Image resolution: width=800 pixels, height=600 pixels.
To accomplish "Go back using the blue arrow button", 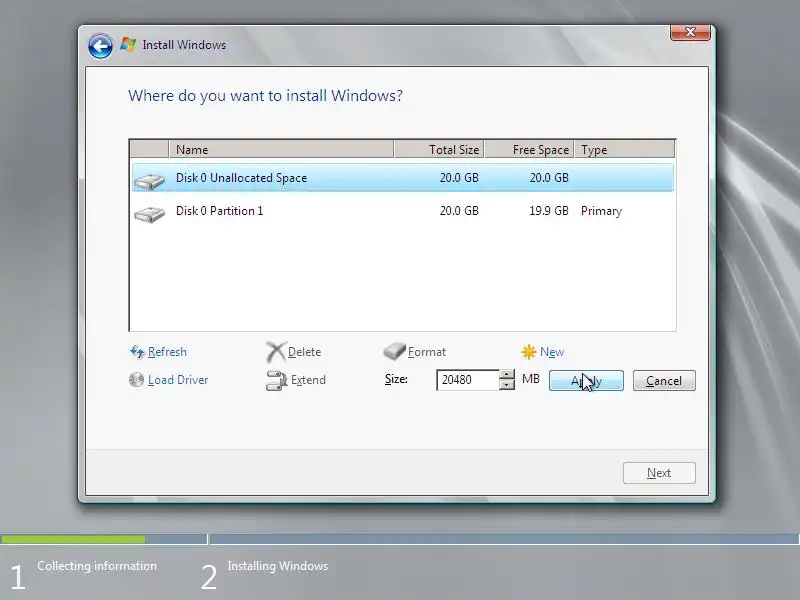I will pos(100,46).
